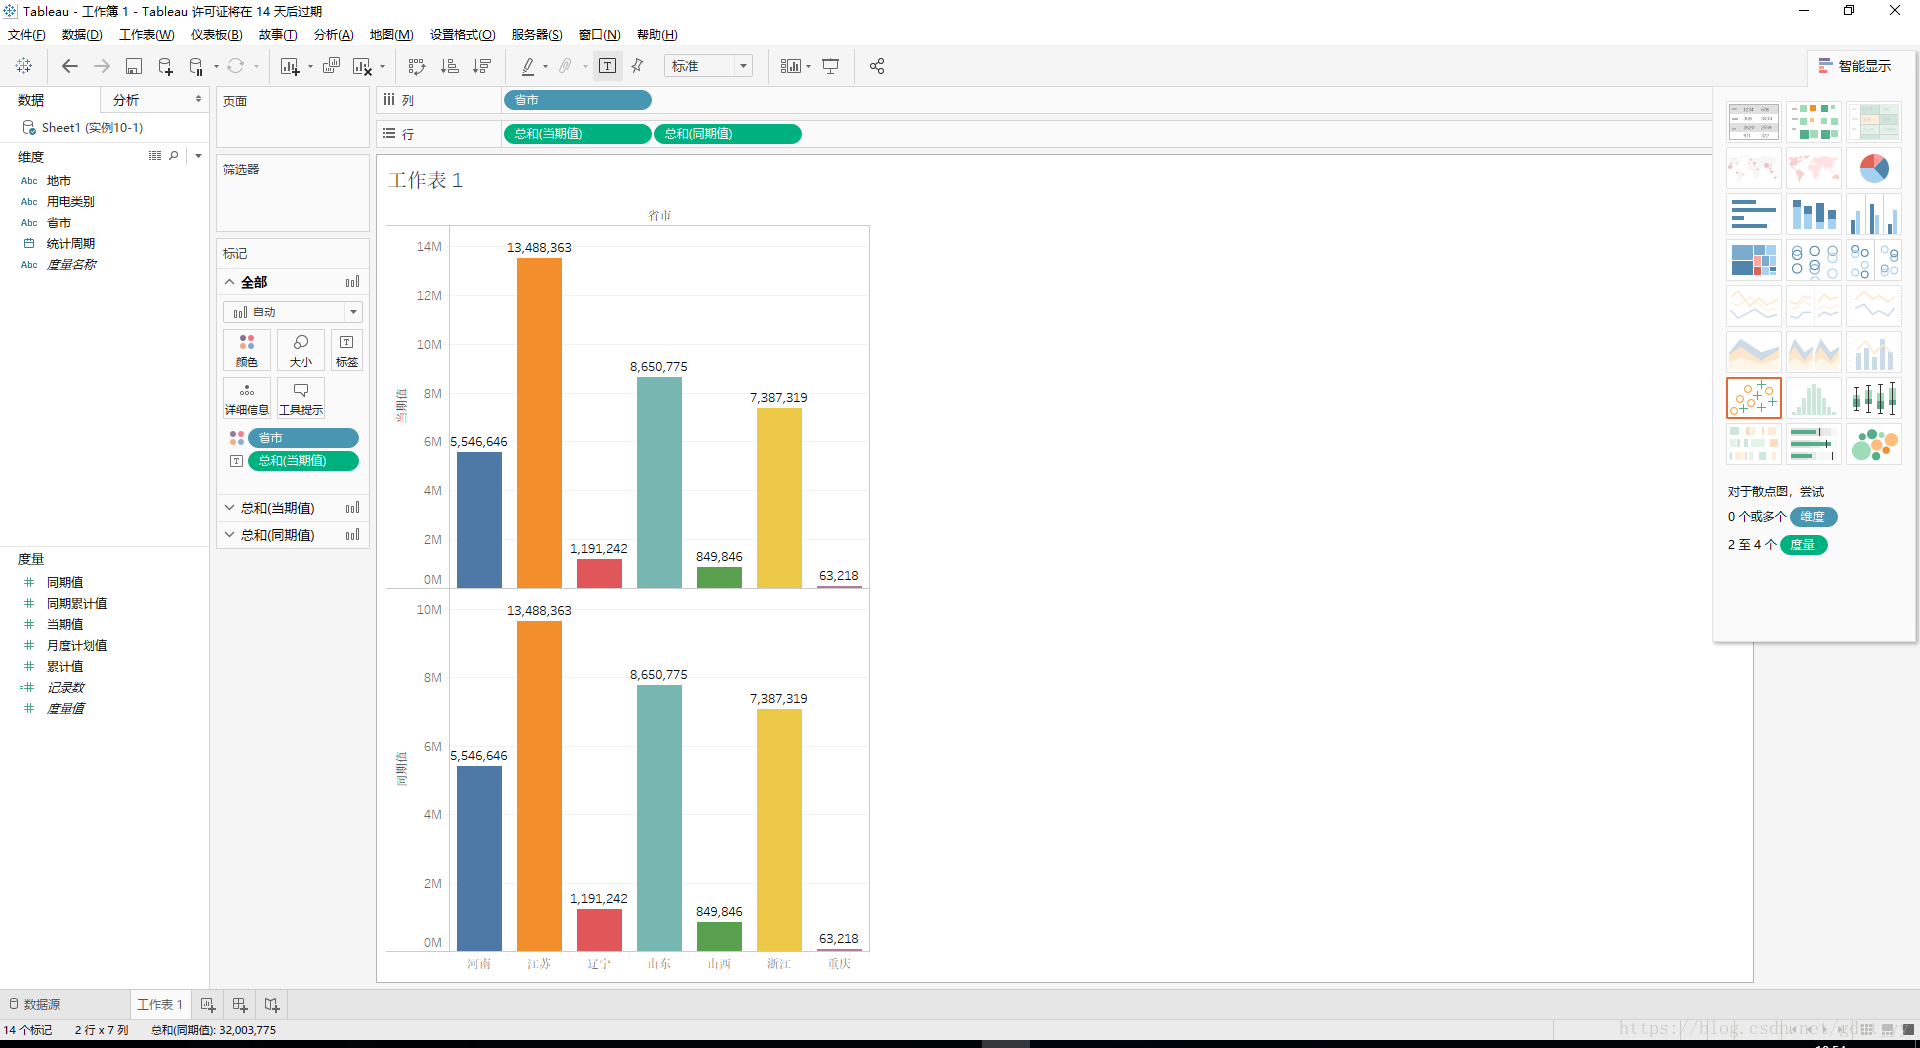Open the 工作表(W) menu
Image resolution: width=1920 pixels, height=1048 pixels.
click(147, 35)
